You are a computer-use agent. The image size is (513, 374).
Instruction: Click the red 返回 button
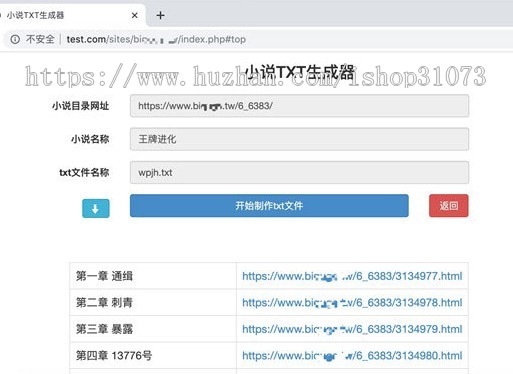pos(449,206)
